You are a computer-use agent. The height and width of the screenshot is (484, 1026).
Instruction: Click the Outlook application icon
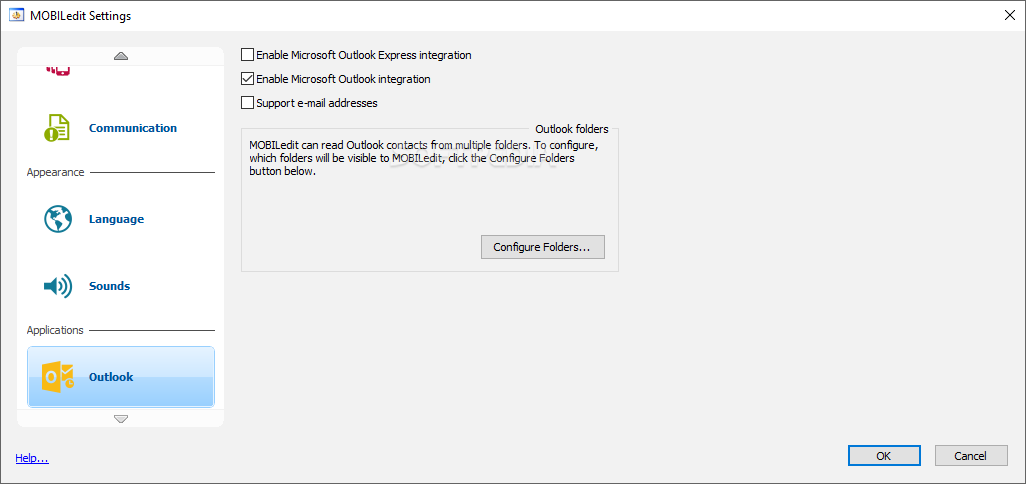(x=57, y=377)
